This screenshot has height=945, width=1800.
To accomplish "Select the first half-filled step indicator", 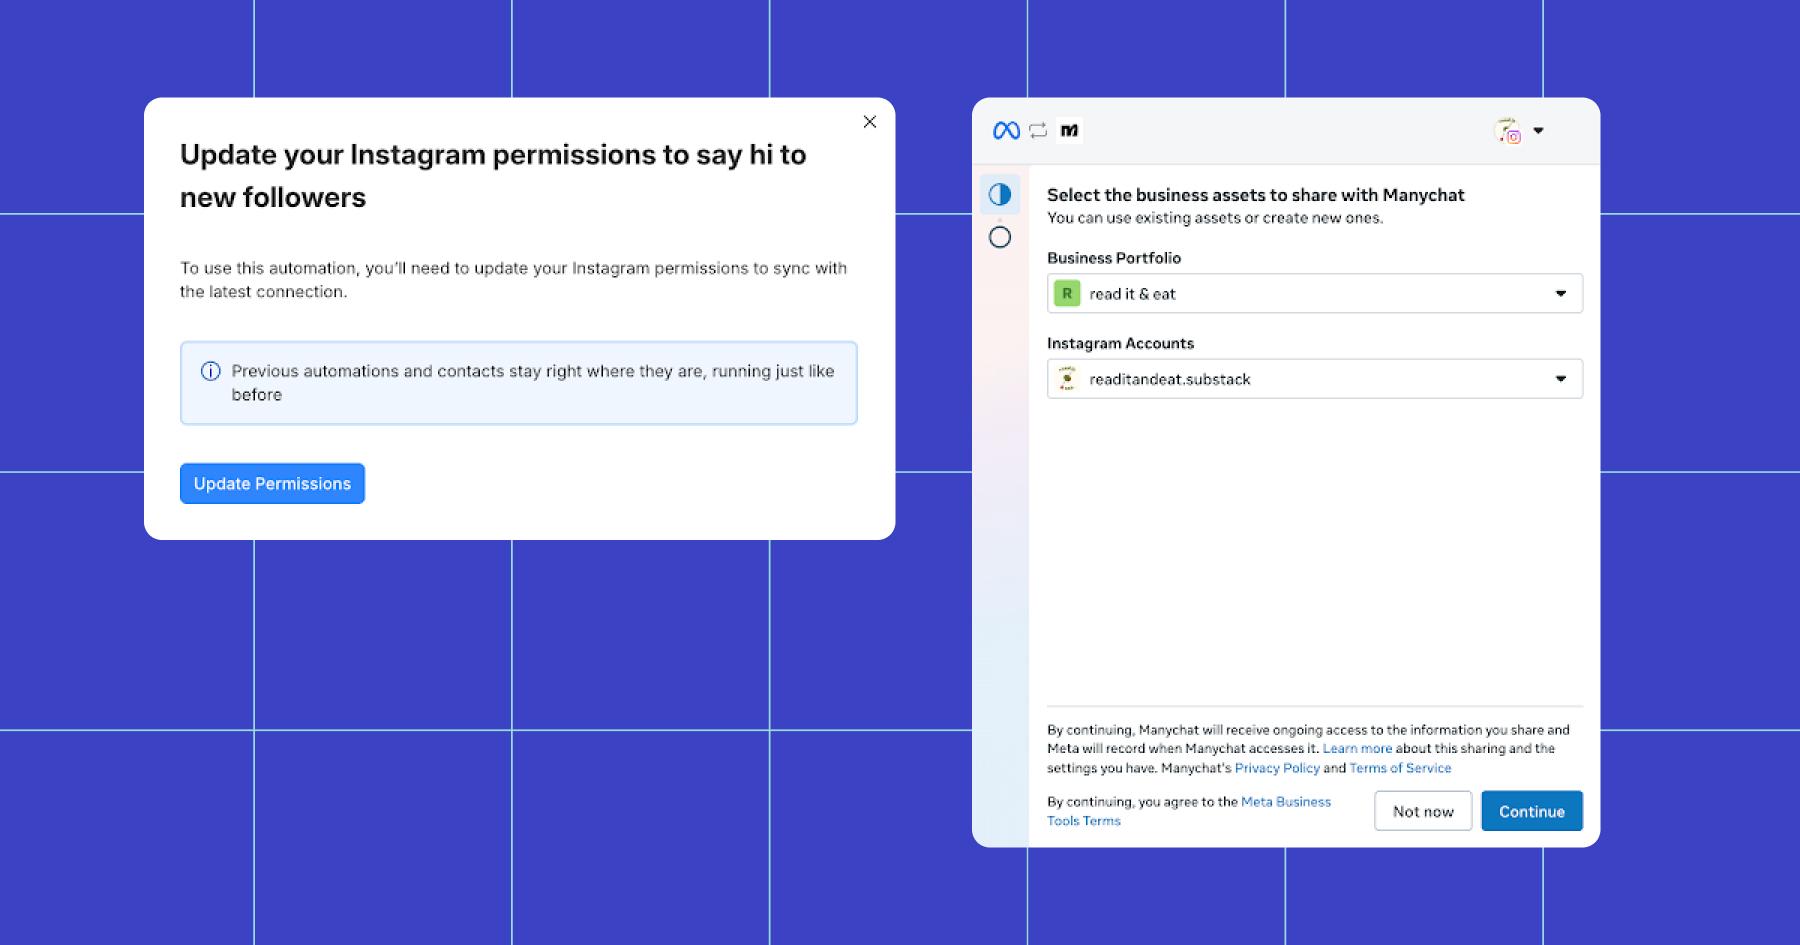I will click(x=1000, y=194).
